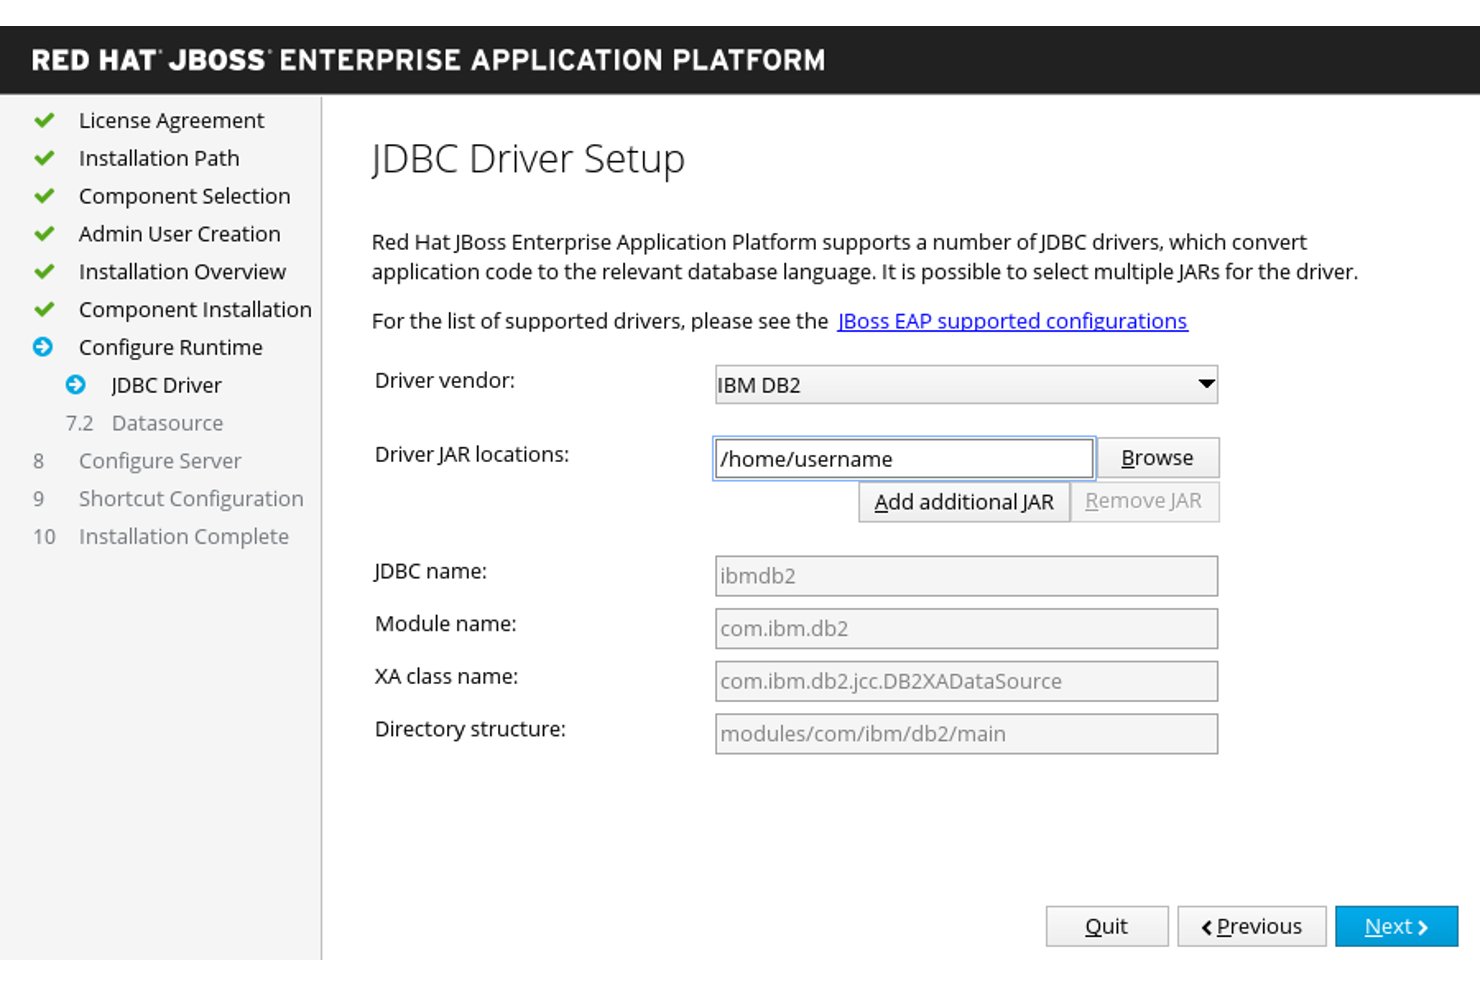Select the Component Installation step
The width and height of the screenshot is (1480, 987).
pos(195,310)
